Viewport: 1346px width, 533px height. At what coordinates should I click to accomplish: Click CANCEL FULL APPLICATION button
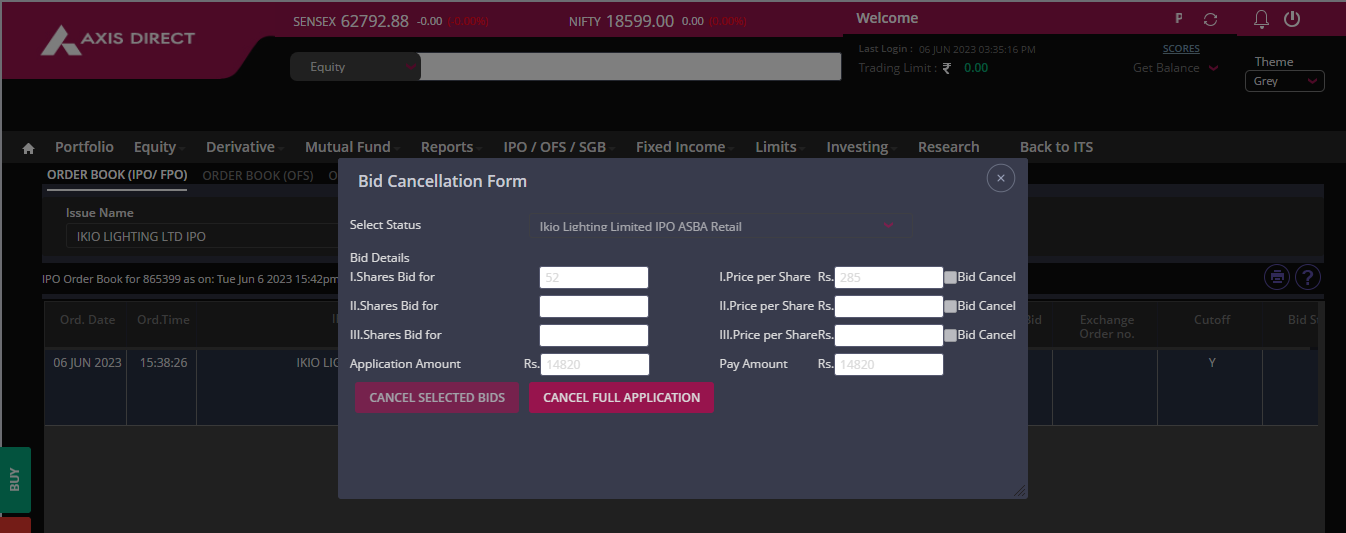[621, 398]
